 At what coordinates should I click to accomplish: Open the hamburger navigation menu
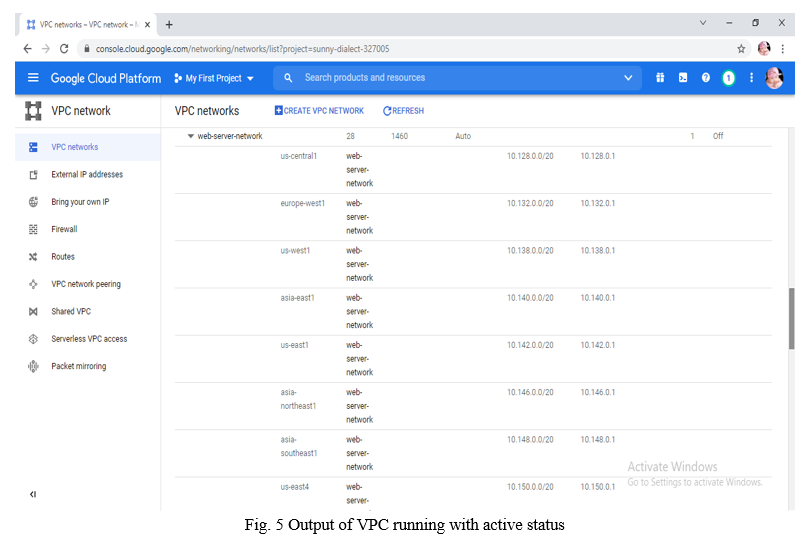pos(33,78)
